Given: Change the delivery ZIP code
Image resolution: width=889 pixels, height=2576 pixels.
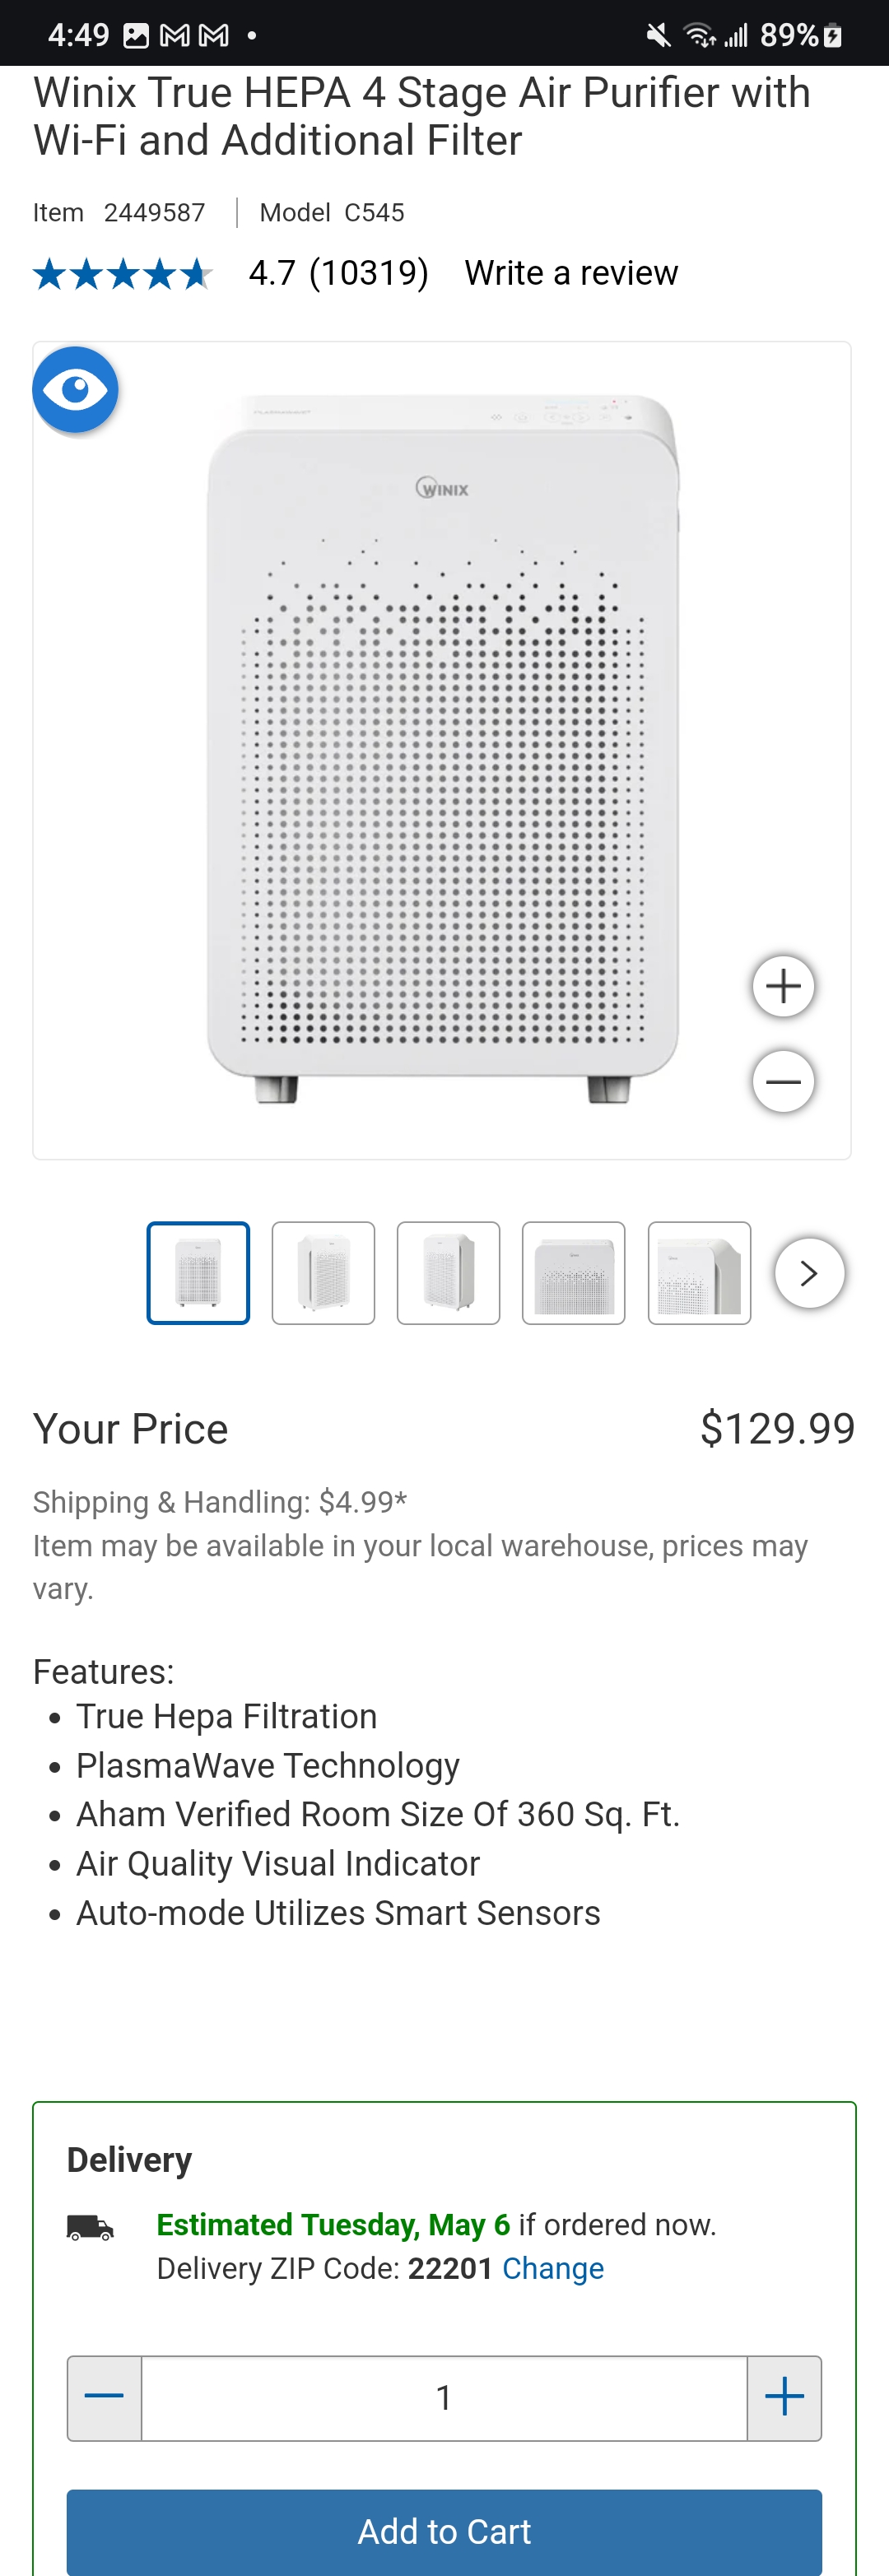Looking at the screenshot, I should [552, 2268].
